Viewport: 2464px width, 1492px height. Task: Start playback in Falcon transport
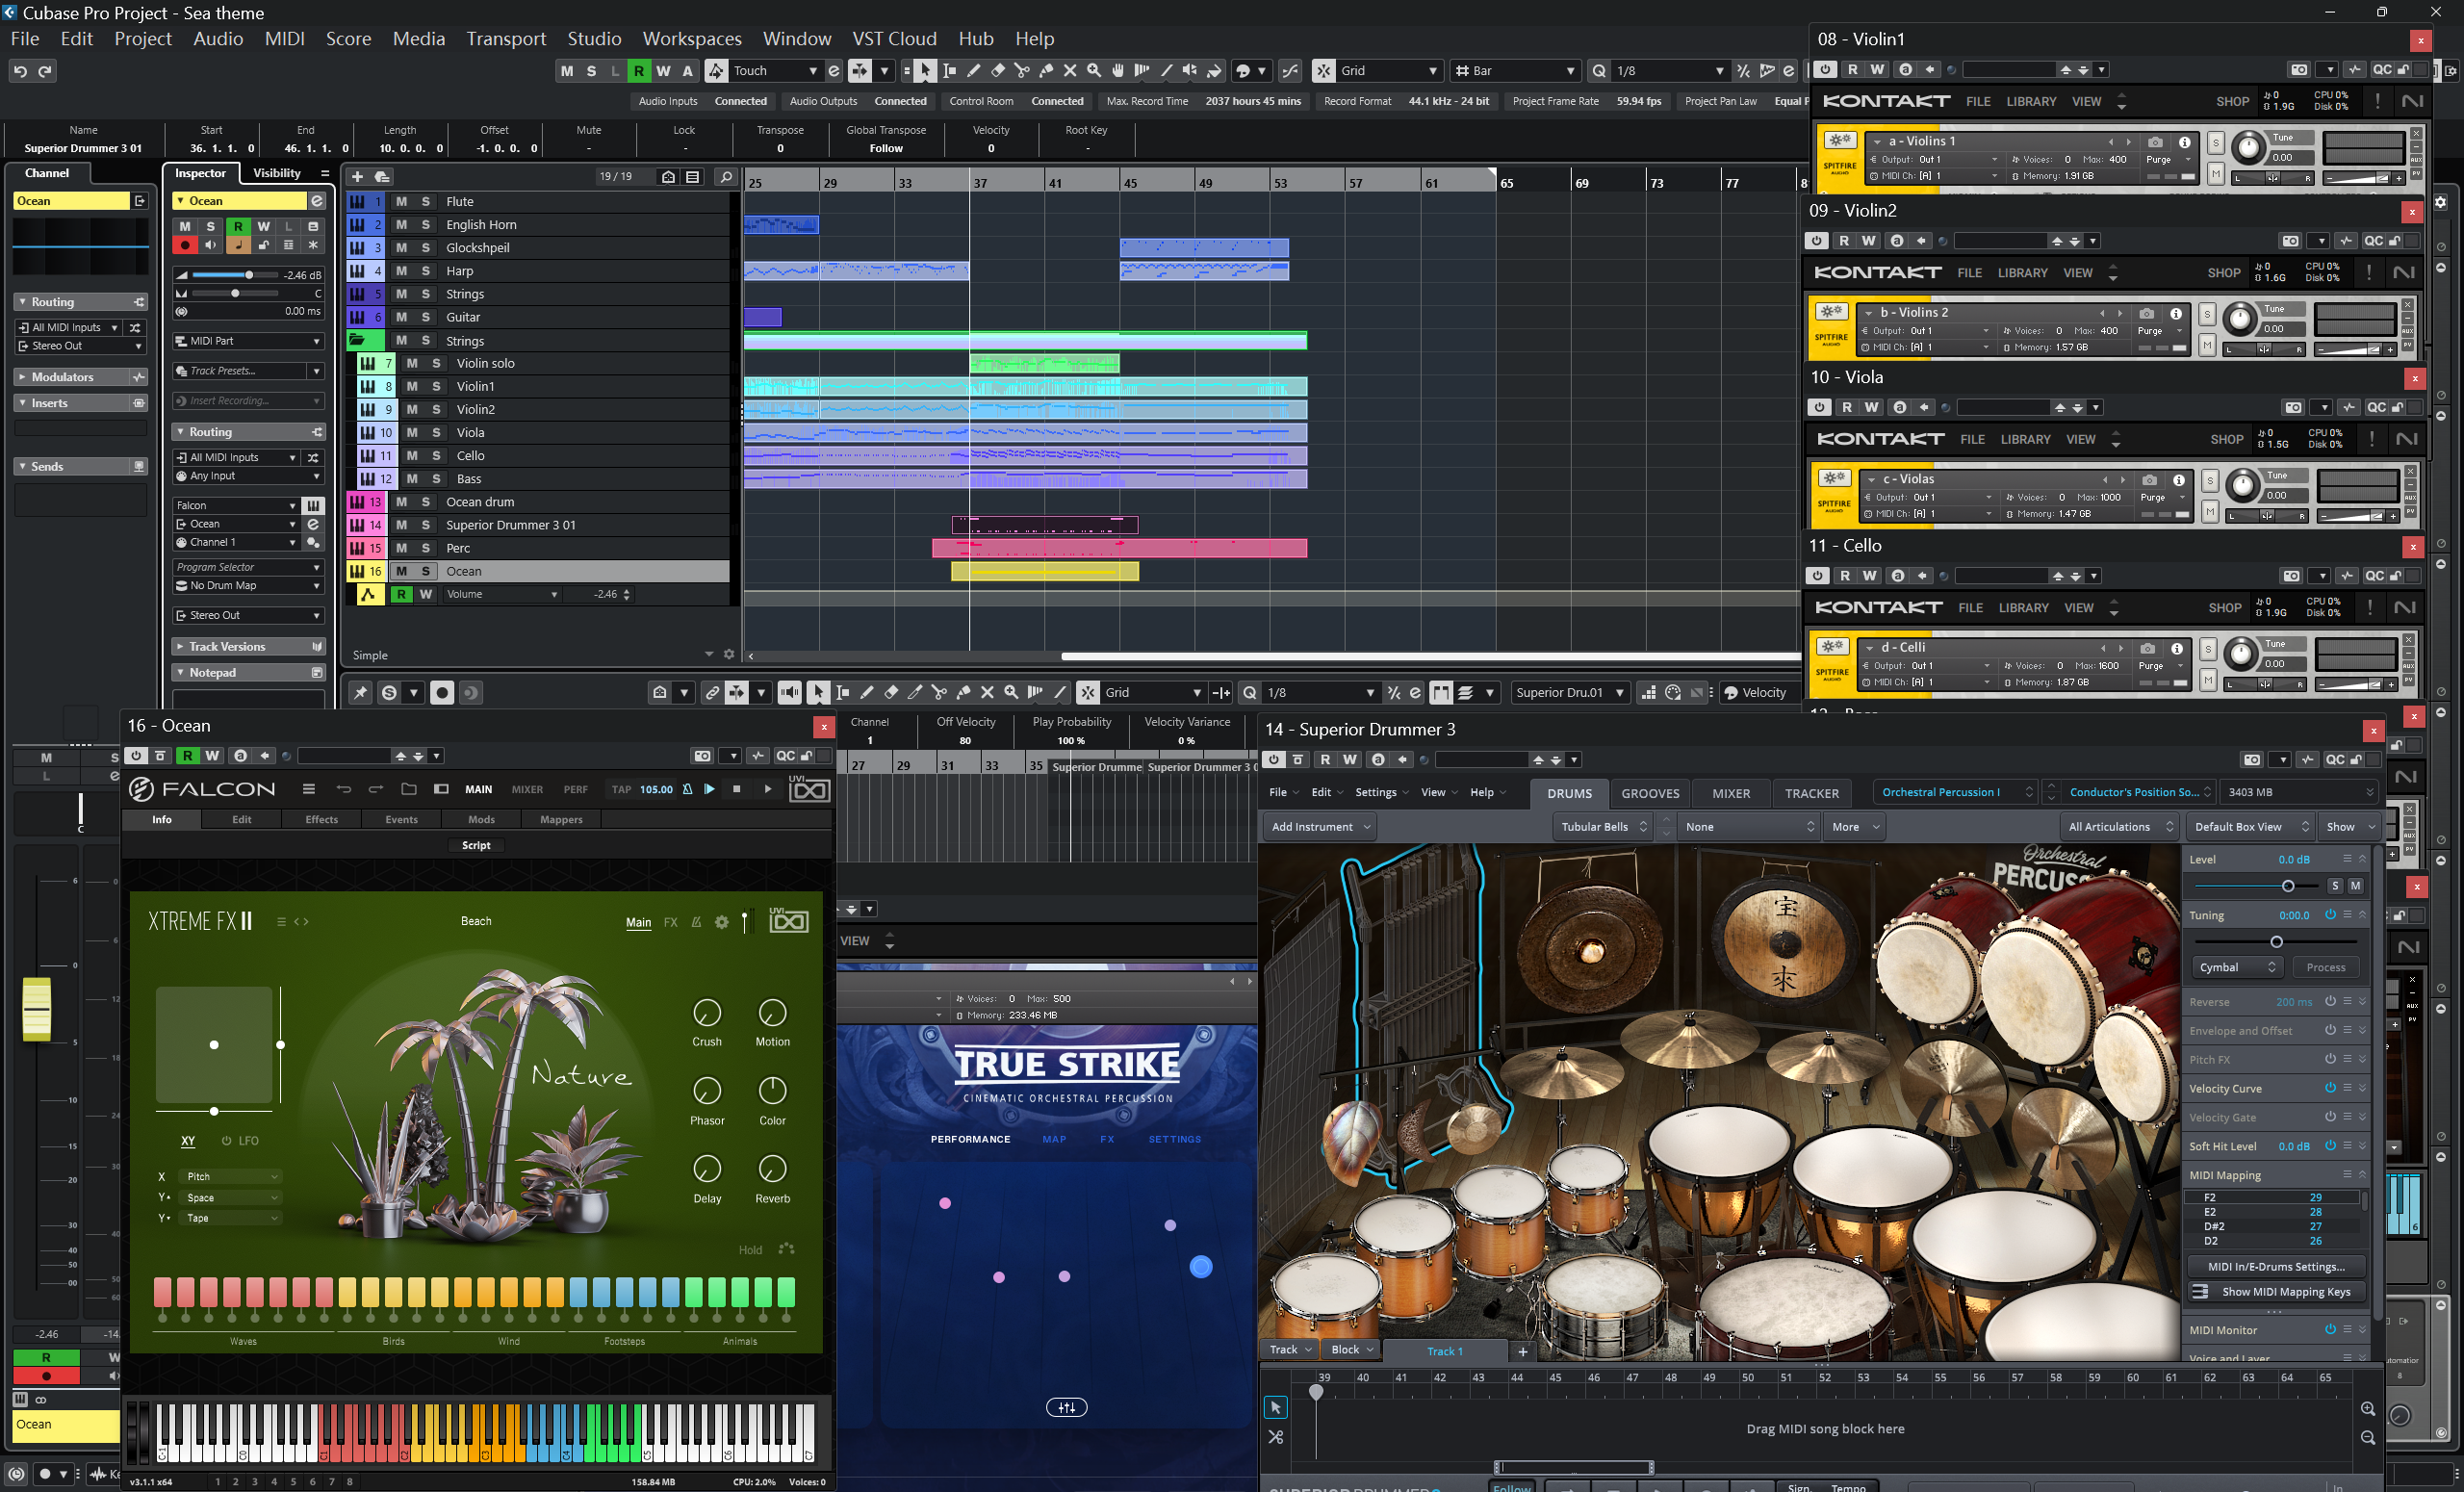tap(768, 789)
